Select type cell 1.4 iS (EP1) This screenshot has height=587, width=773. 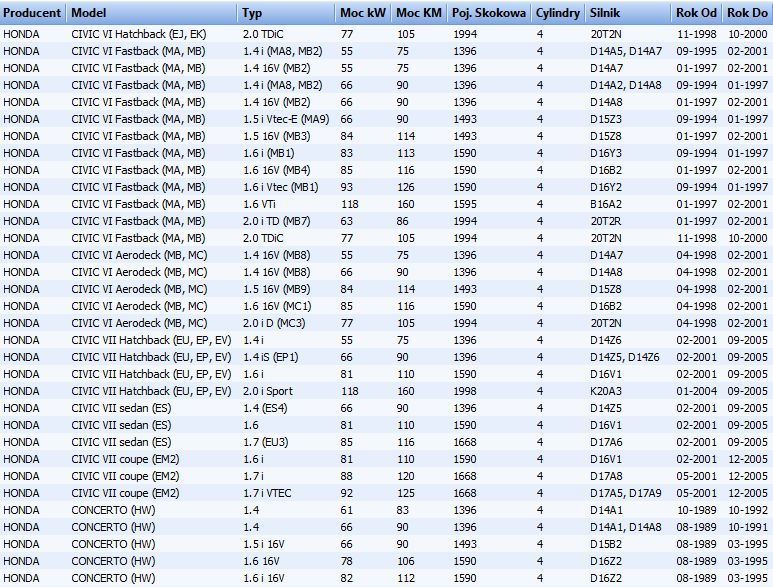(x=271, y=357)
